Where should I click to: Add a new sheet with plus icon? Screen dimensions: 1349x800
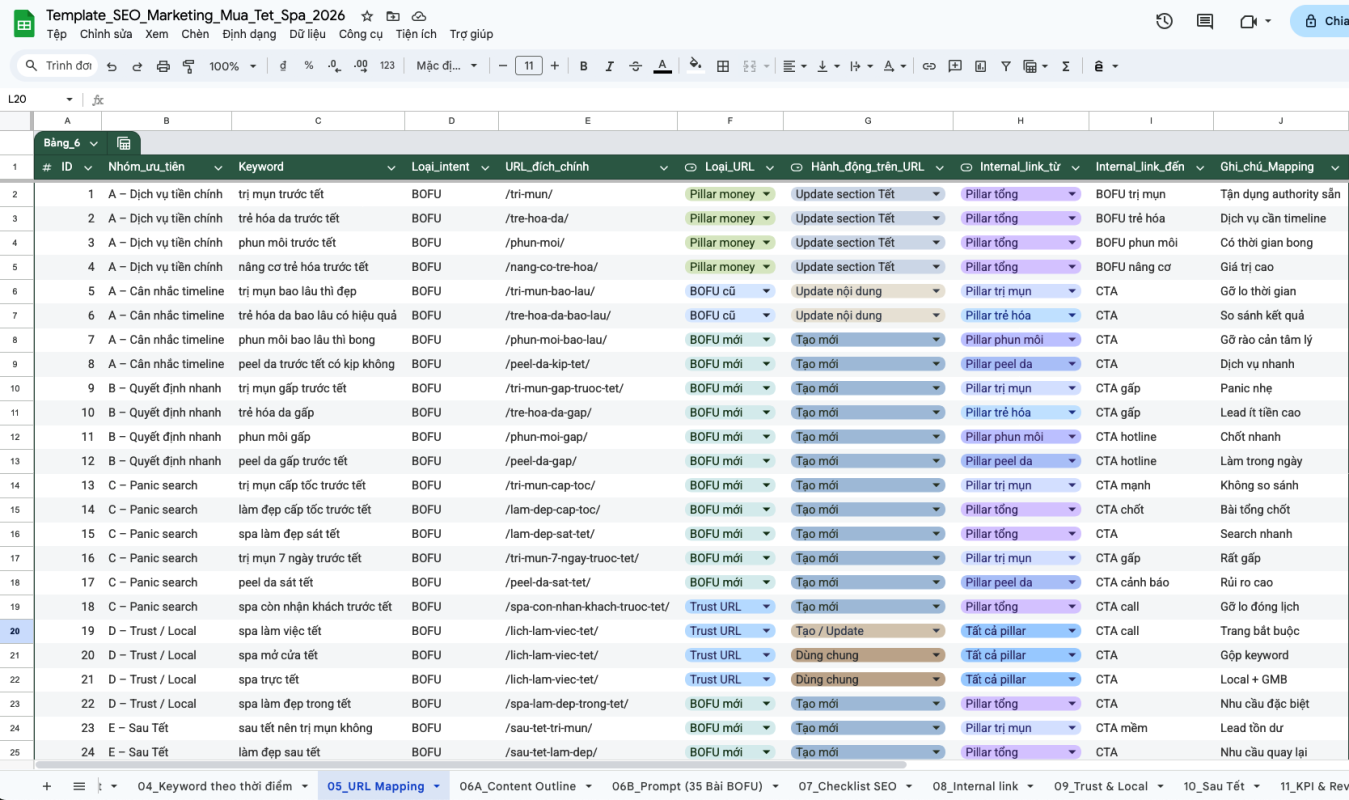(46, 786)
